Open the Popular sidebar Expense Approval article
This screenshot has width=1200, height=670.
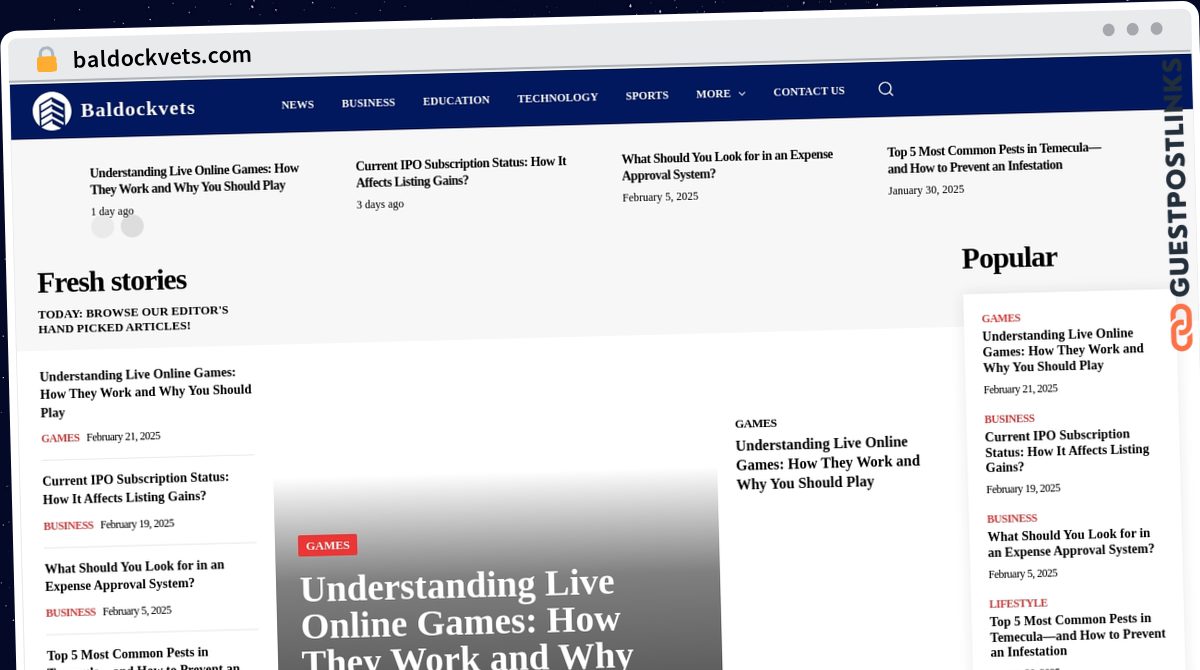click(x=1071, y=542)
